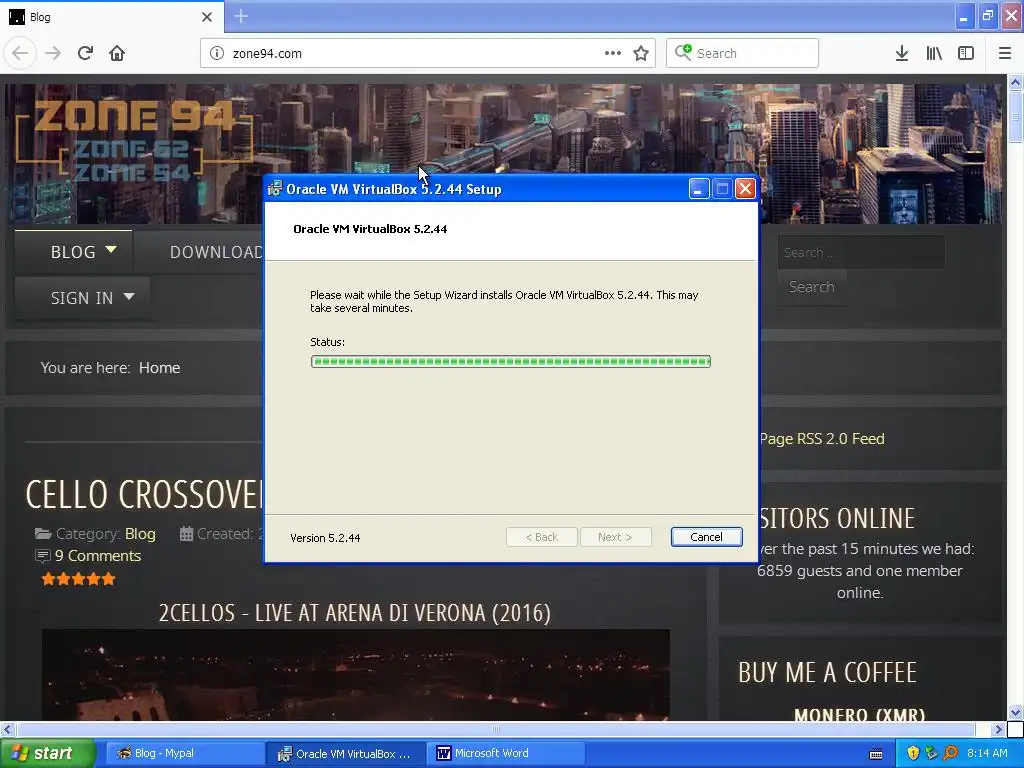Image resolution: width=1024 pixels, height=768 pixels.
Task: Click the Home breadcrumb link
Action: [159, 368]
